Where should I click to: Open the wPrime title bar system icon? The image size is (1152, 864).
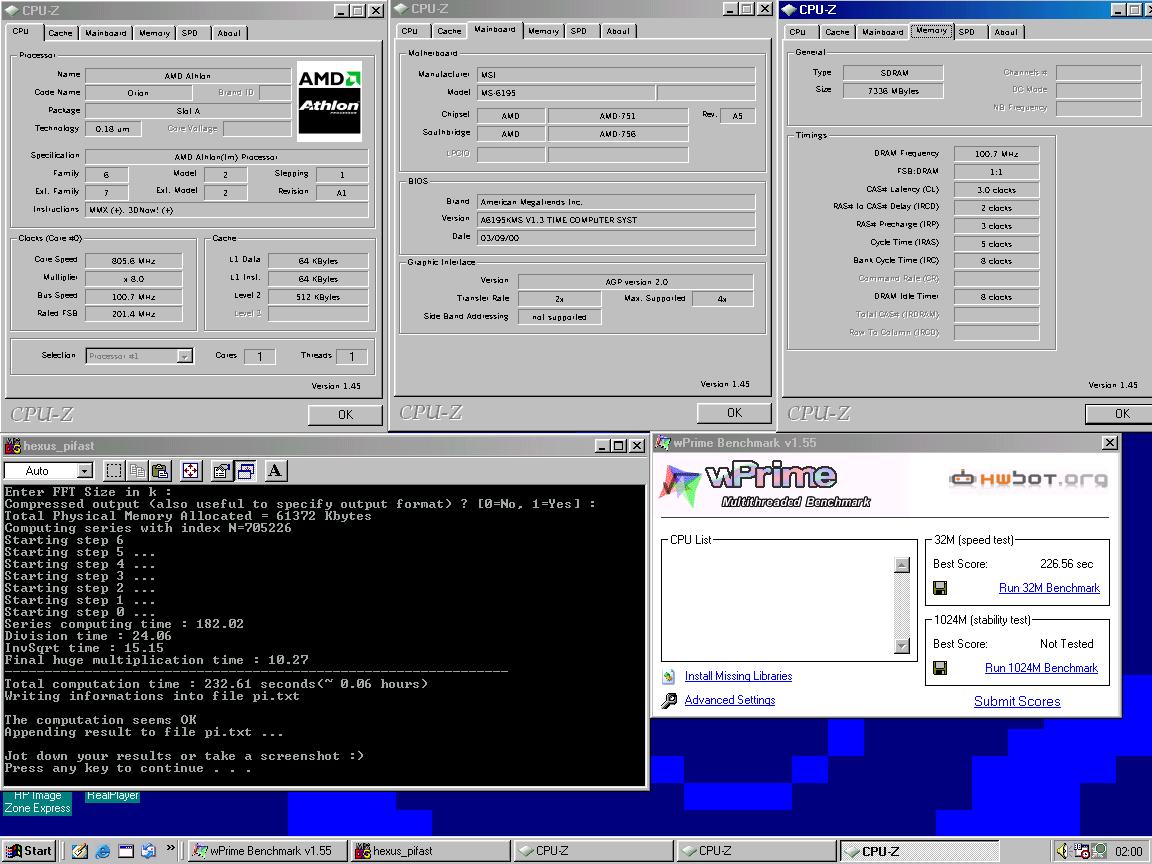663,442
